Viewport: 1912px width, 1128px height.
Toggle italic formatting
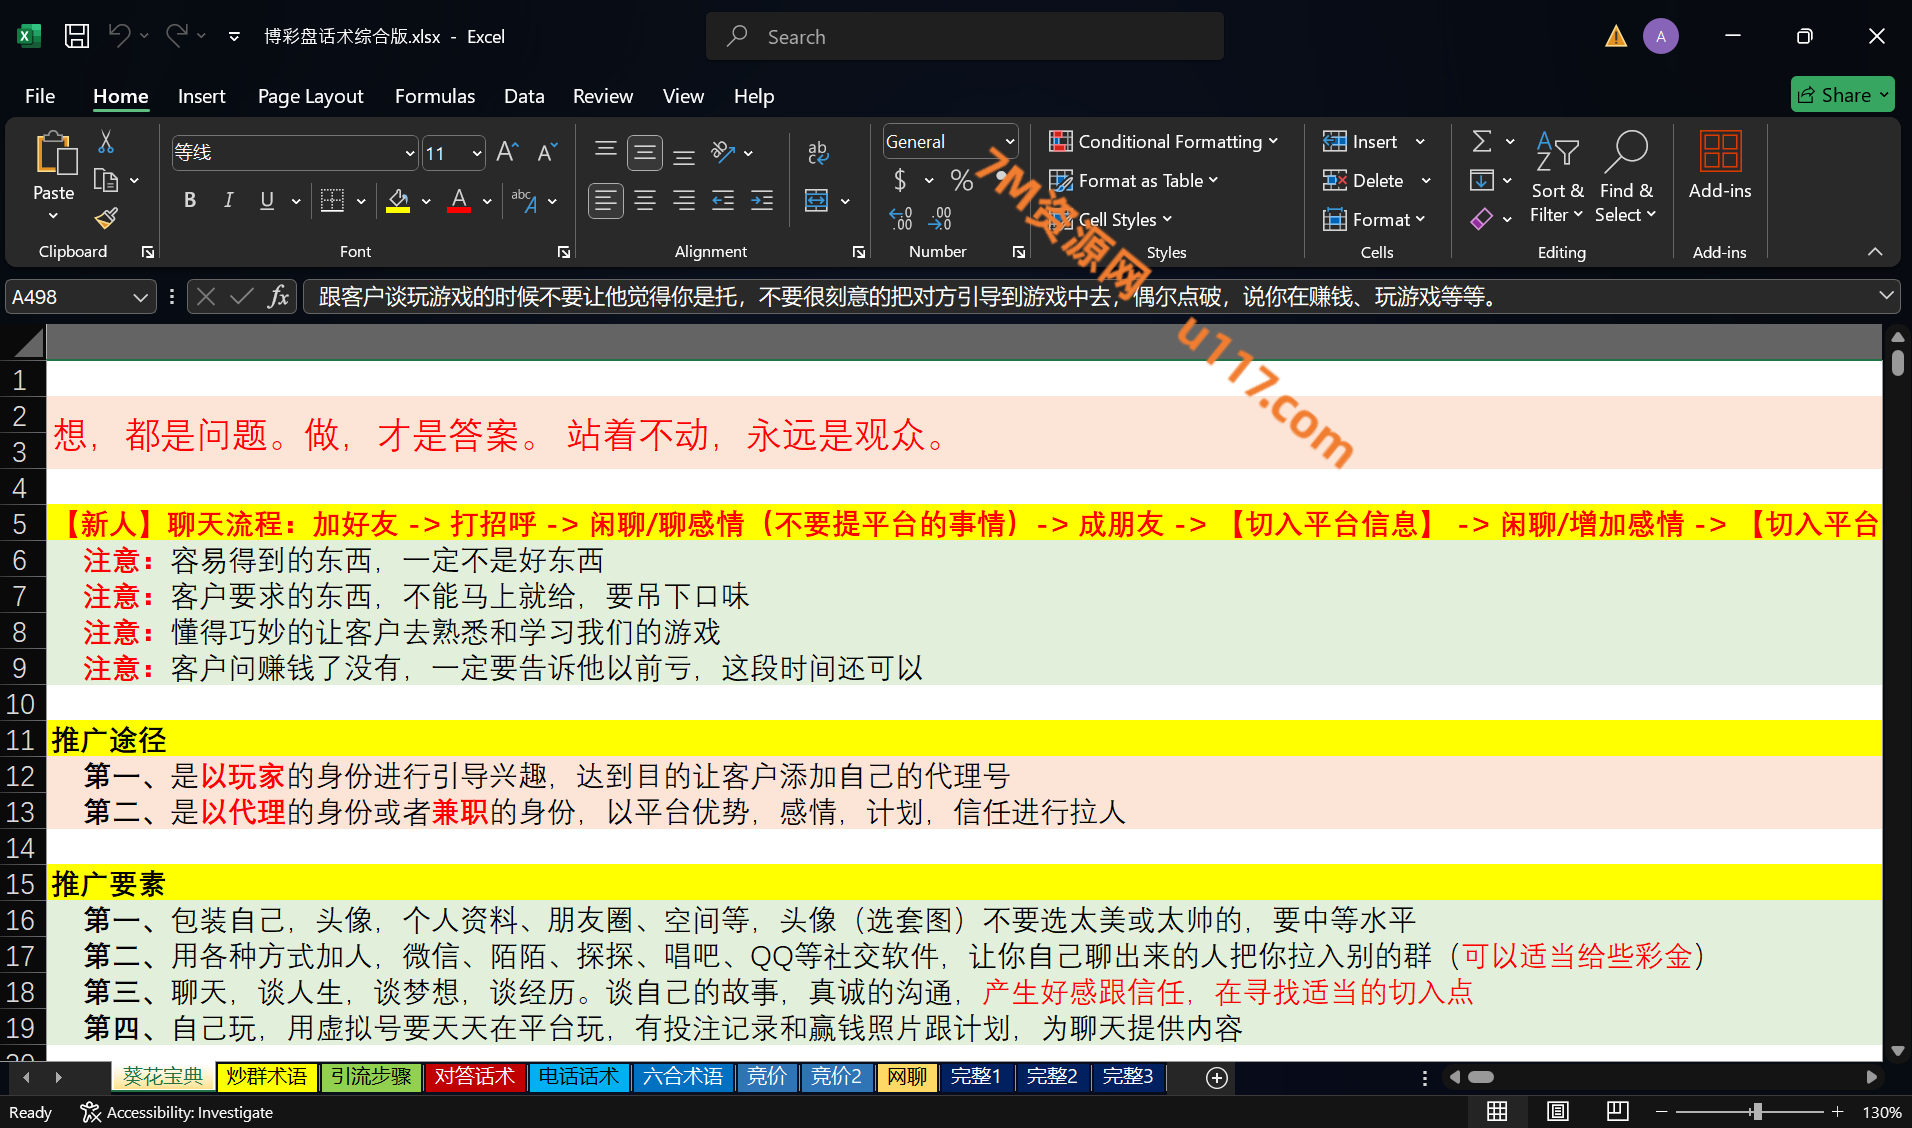coord(228,201)
